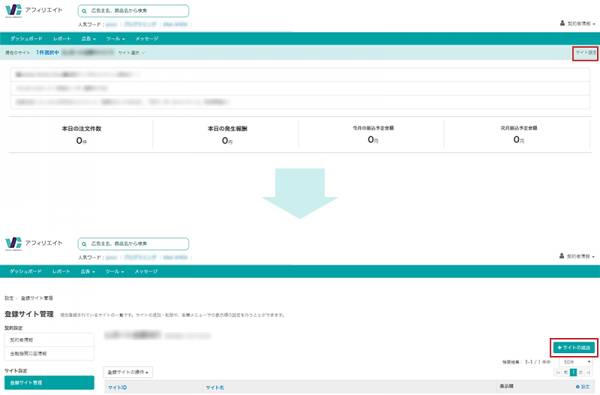The height and width of the screenshot is (395, 600).
Task: Click the first blurred notice row
Action: [300, 75]
